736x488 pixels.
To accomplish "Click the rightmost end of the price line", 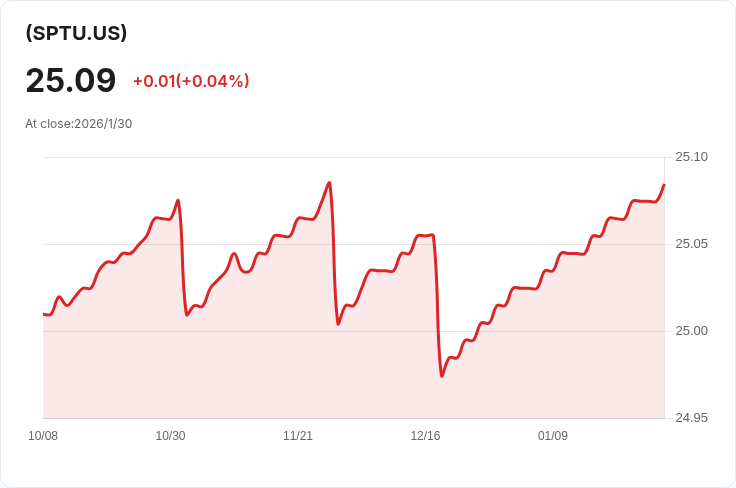I will [x=664, y=184].
